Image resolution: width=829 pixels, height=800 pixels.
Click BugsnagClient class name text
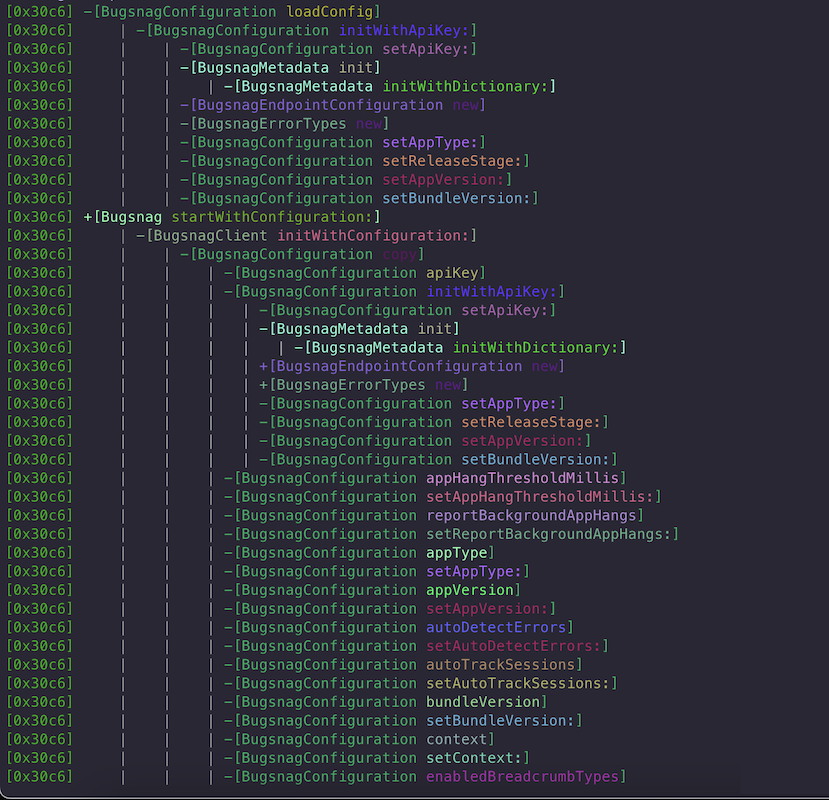click(210, 235)
